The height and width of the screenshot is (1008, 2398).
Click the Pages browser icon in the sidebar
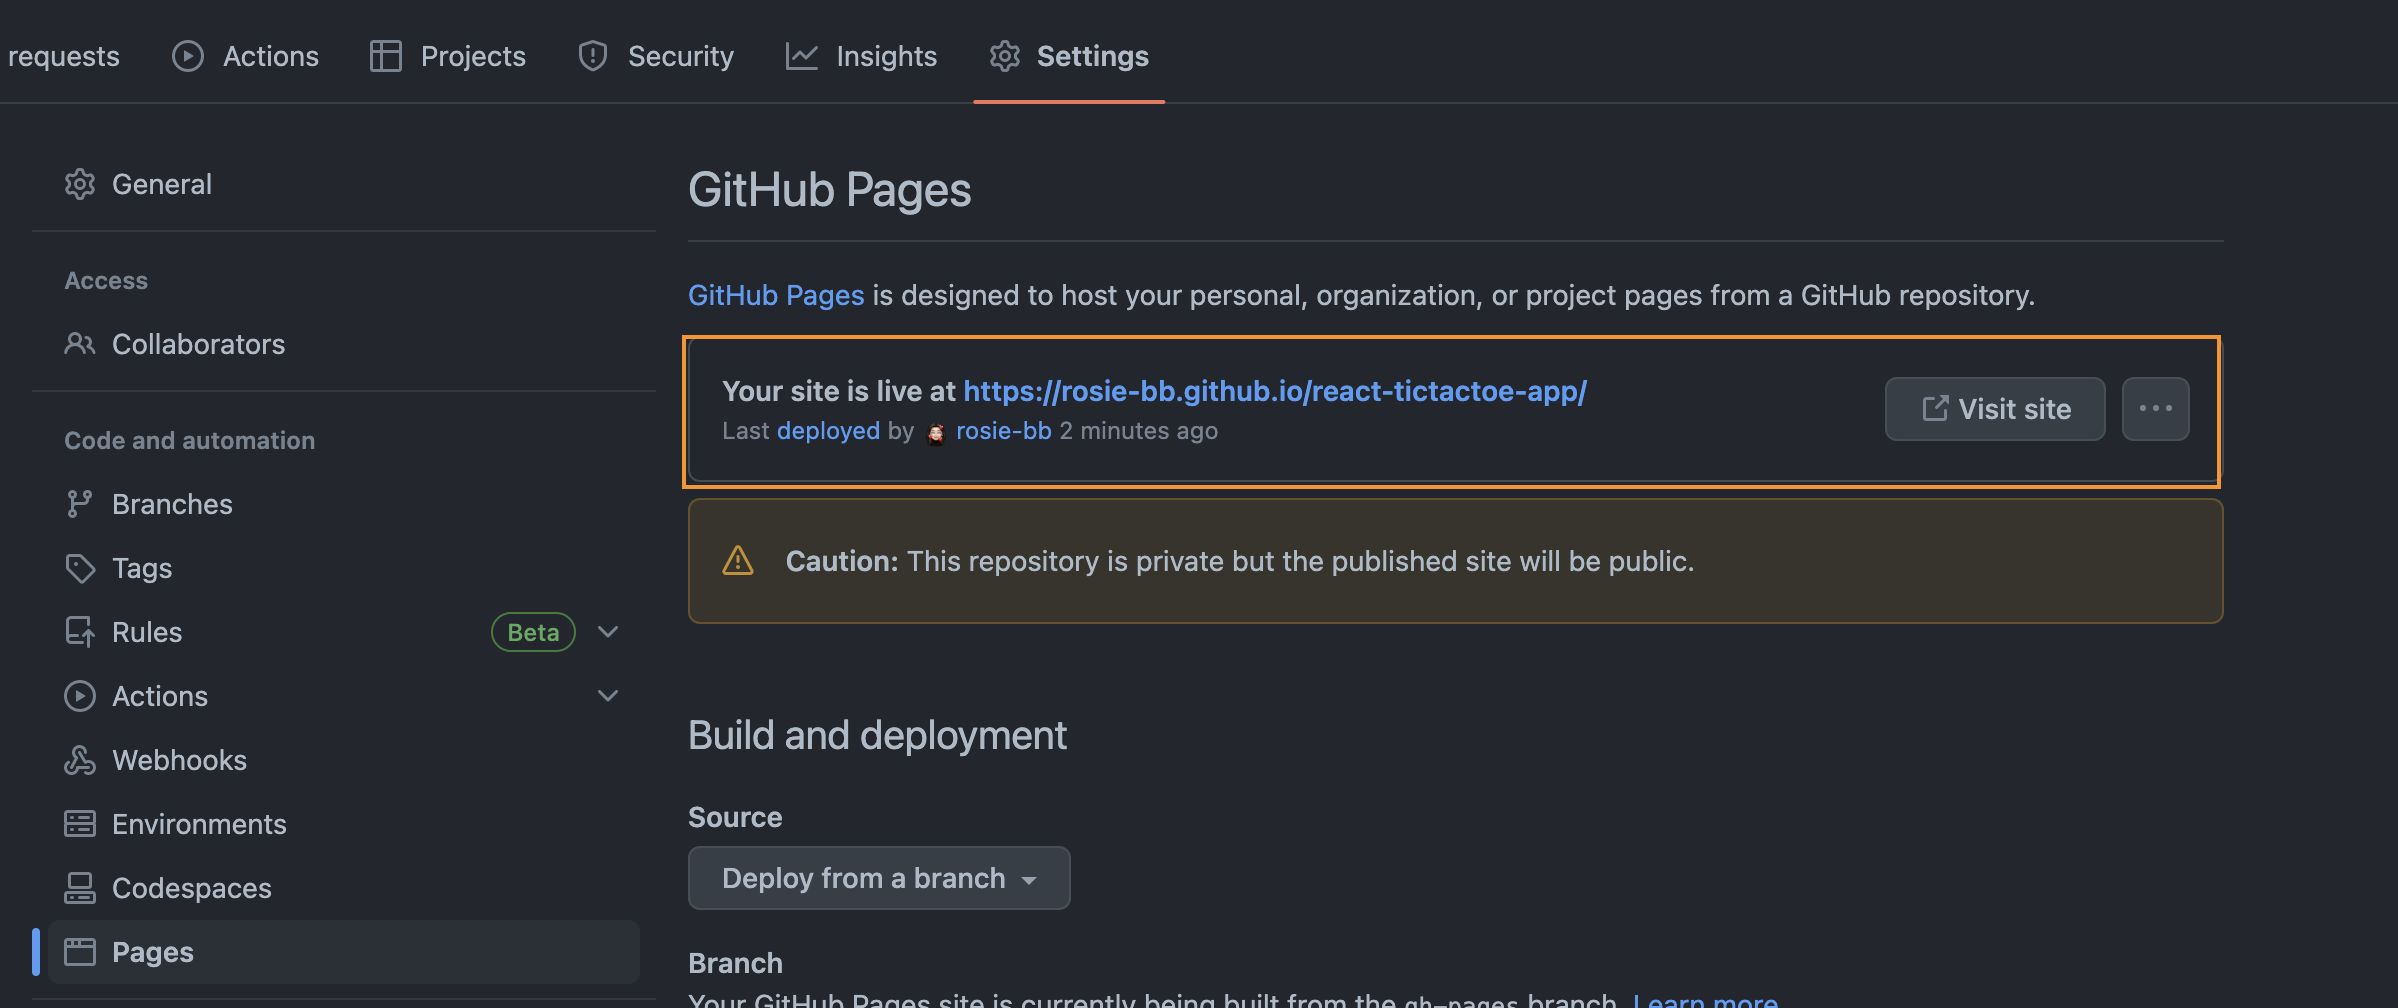coord(80,952)
